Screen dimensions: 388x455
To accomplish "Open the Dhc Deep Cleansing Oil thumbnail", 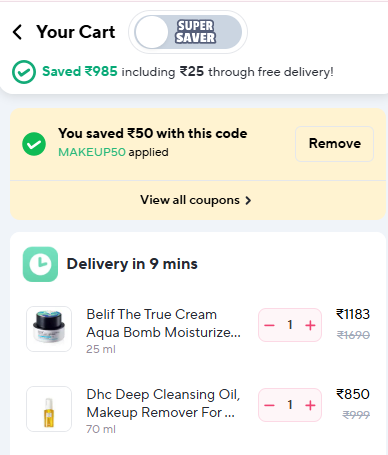I will click(x=49, y=409).
